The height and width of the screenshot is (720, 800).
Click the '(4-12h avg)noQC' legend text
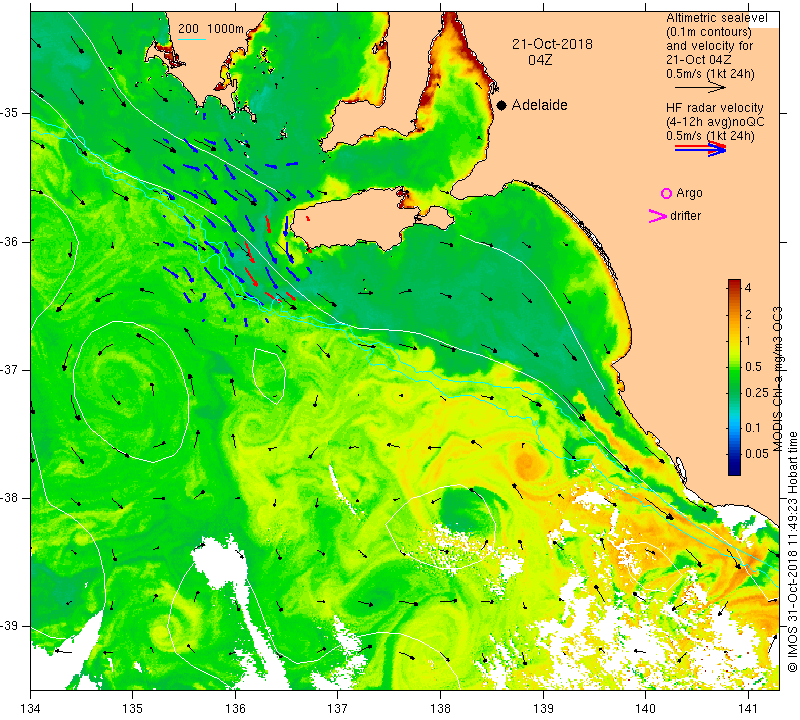coord(715,122)
